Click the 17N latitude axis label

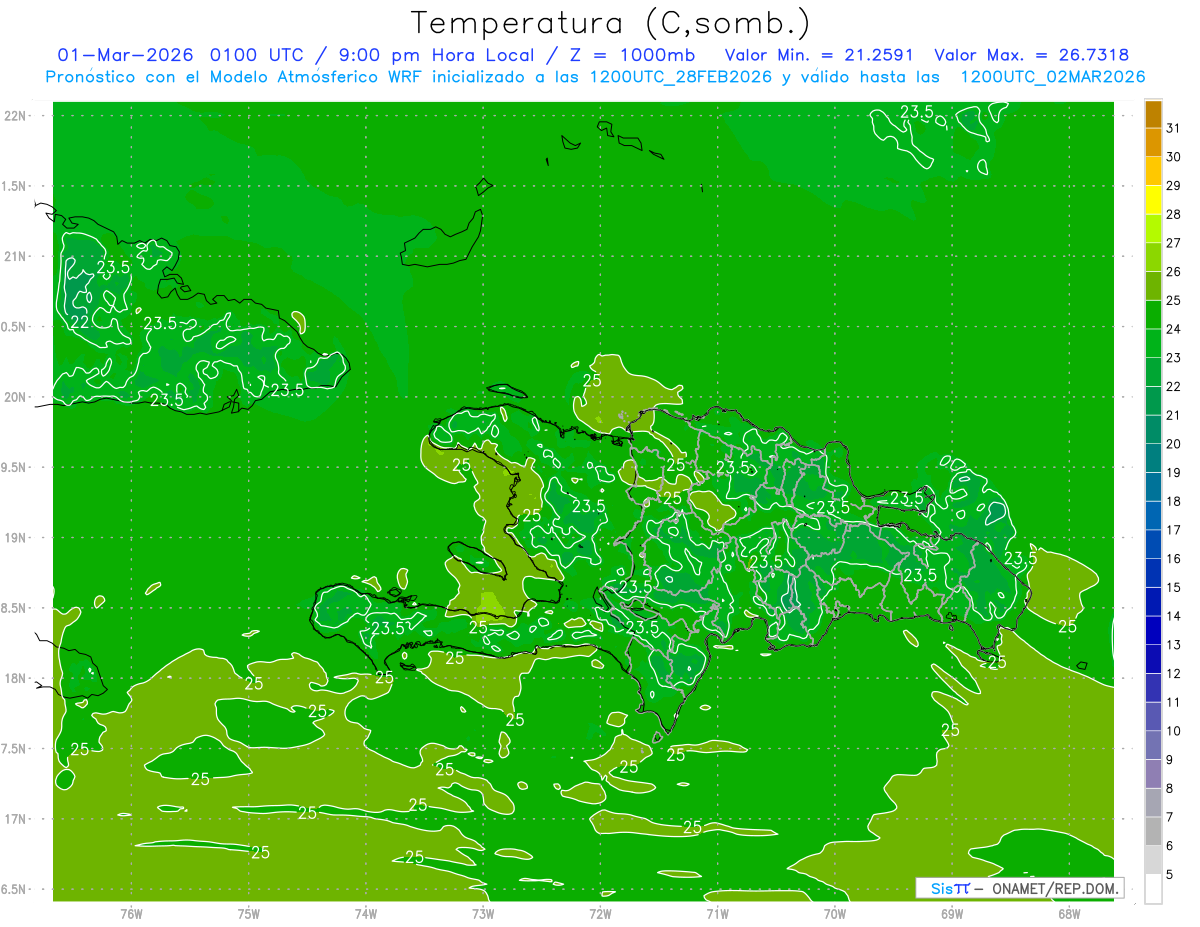pyautogui.click(x=14, y=819)
